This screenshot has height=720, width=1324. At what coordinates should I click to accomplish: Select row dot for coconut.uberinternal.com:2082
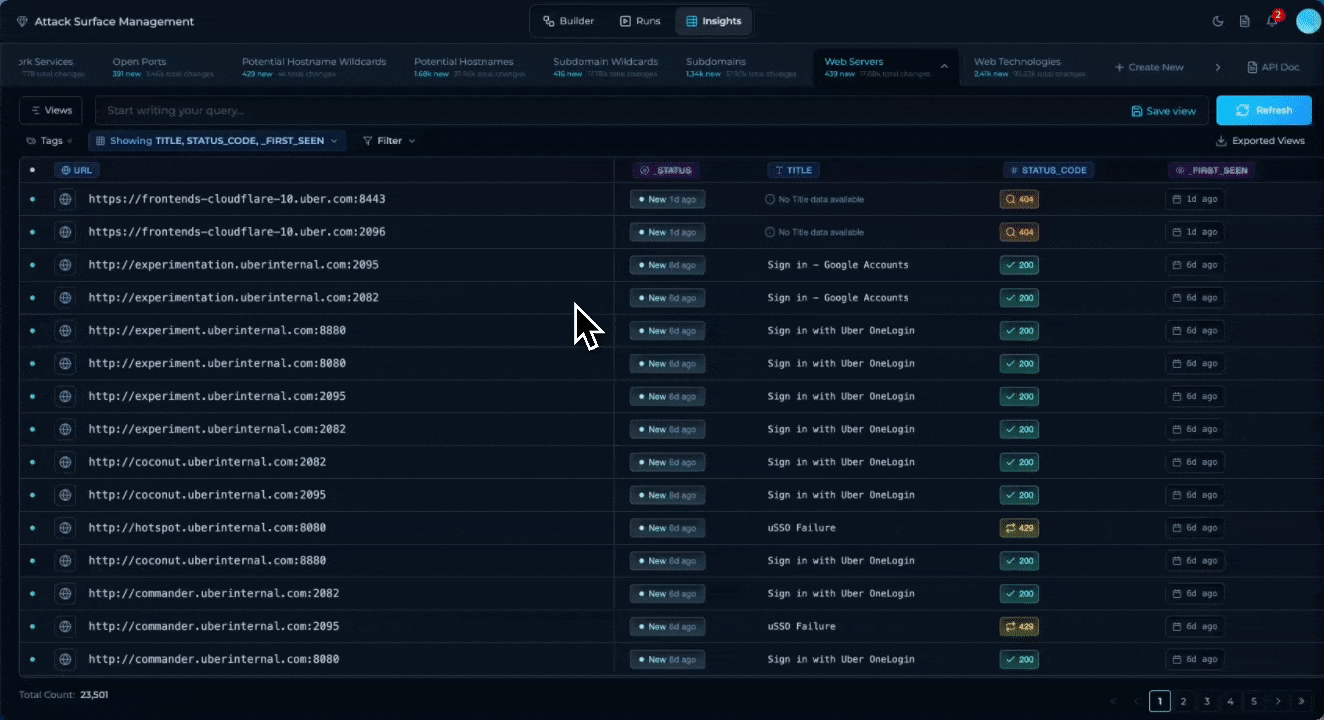[32, 462]
